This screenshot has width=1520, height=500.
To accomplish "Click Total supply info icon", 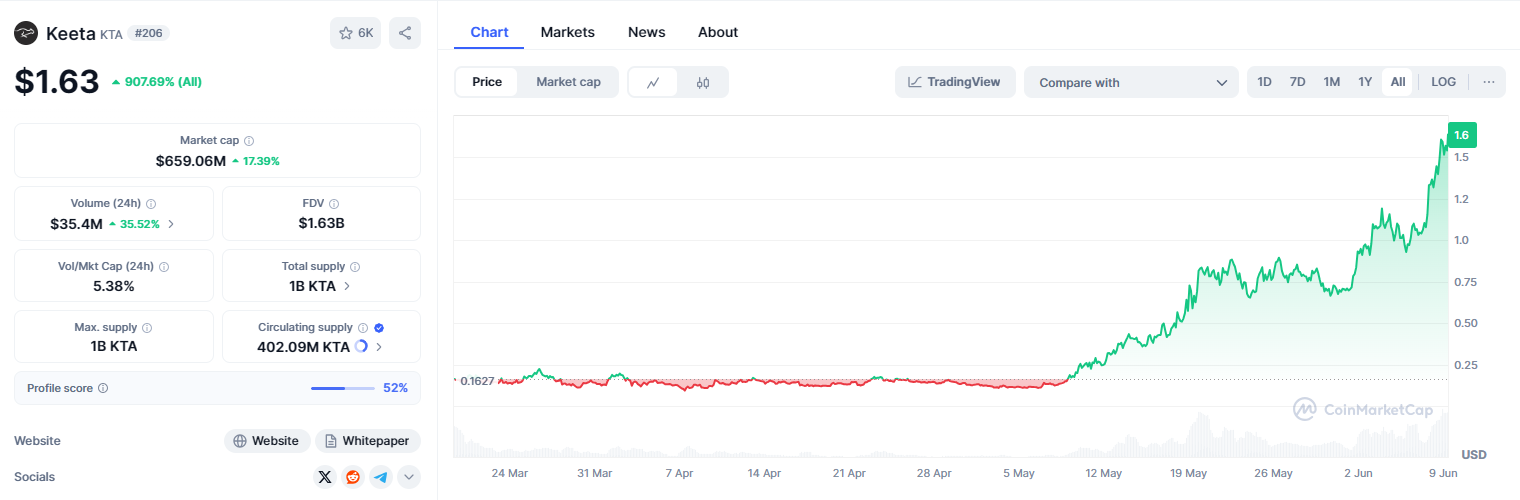I will point(355,267).
